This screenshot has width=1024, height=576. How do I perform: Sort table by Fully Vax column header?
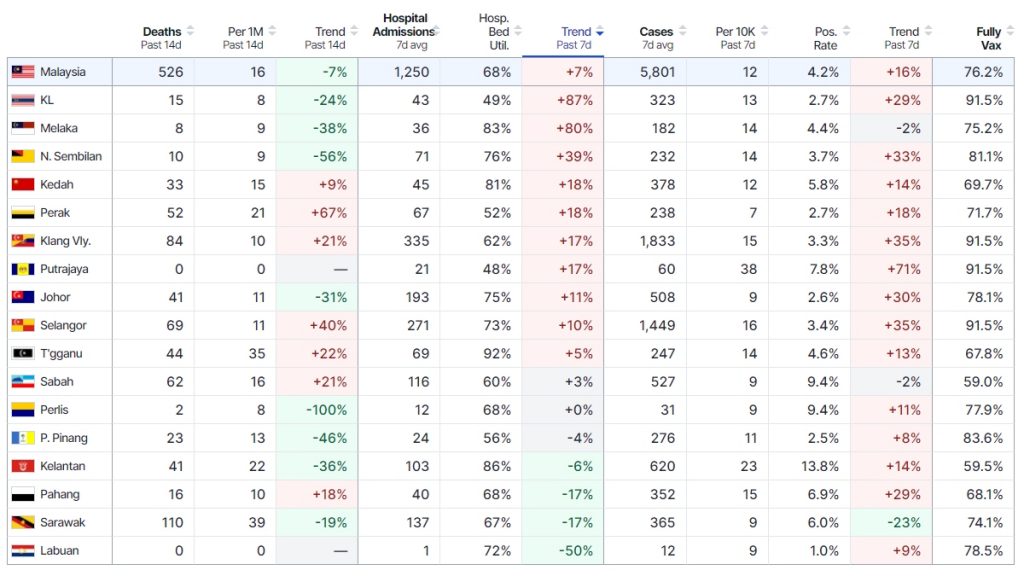(988, 38)
